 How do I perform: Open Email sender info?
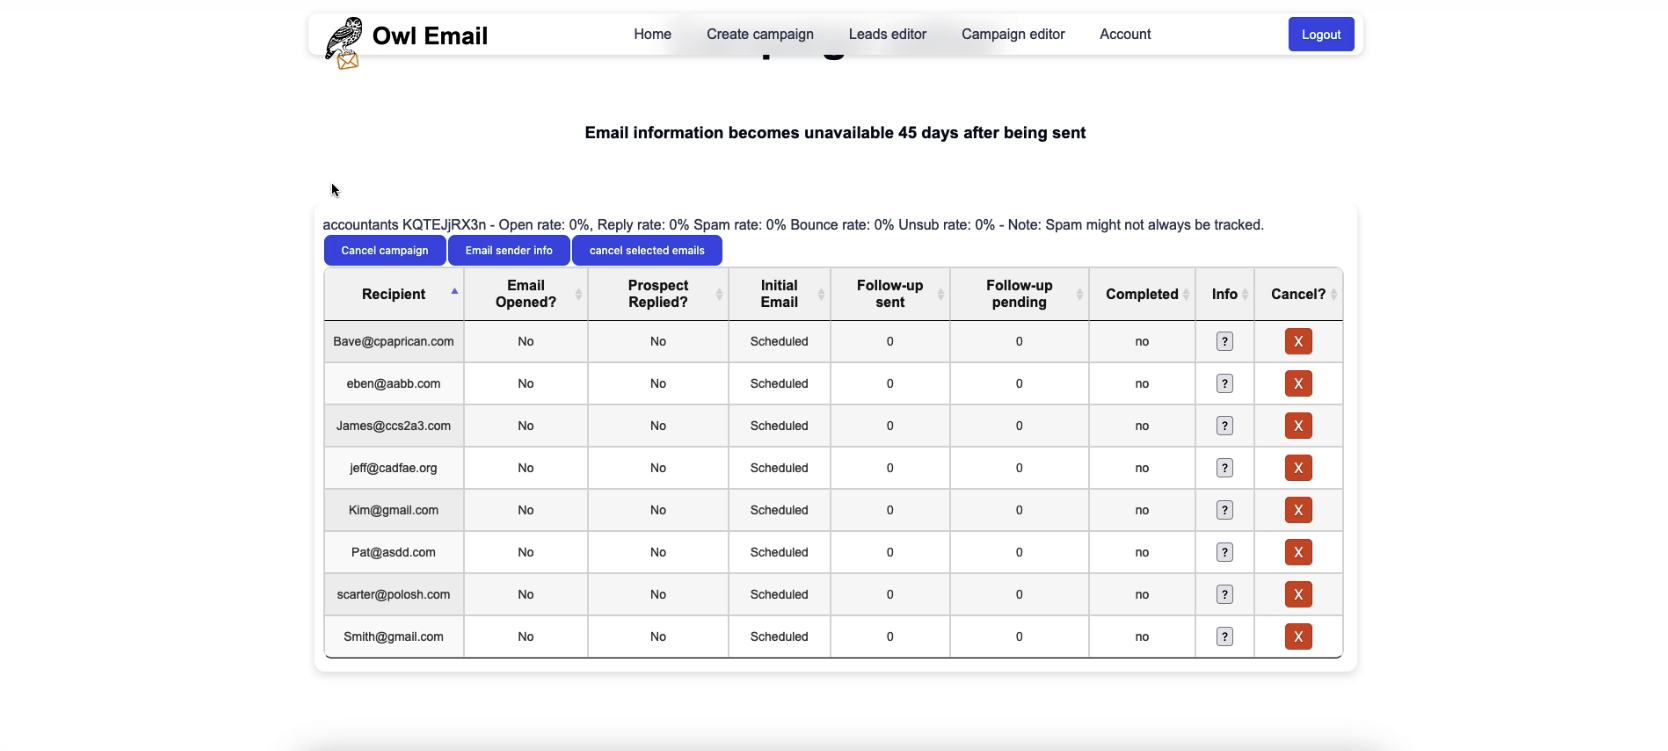coord(509,251)
